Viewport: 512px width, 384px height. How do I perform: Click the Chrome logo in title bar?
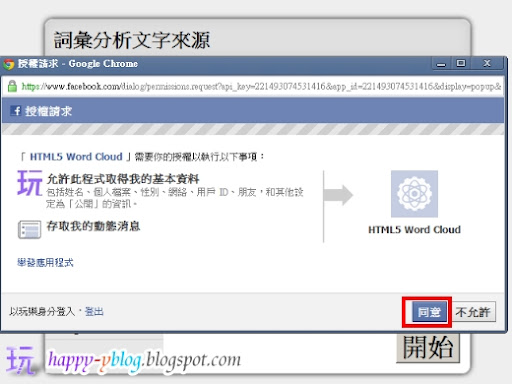[x=8, y=64]
